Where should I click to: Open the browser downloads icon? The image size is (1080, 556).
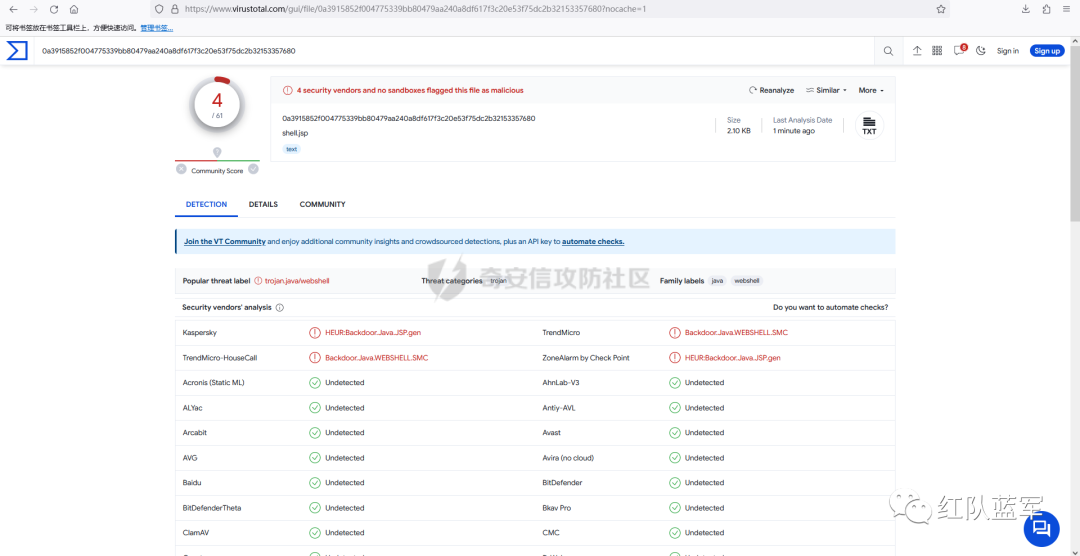(1026, 10)
